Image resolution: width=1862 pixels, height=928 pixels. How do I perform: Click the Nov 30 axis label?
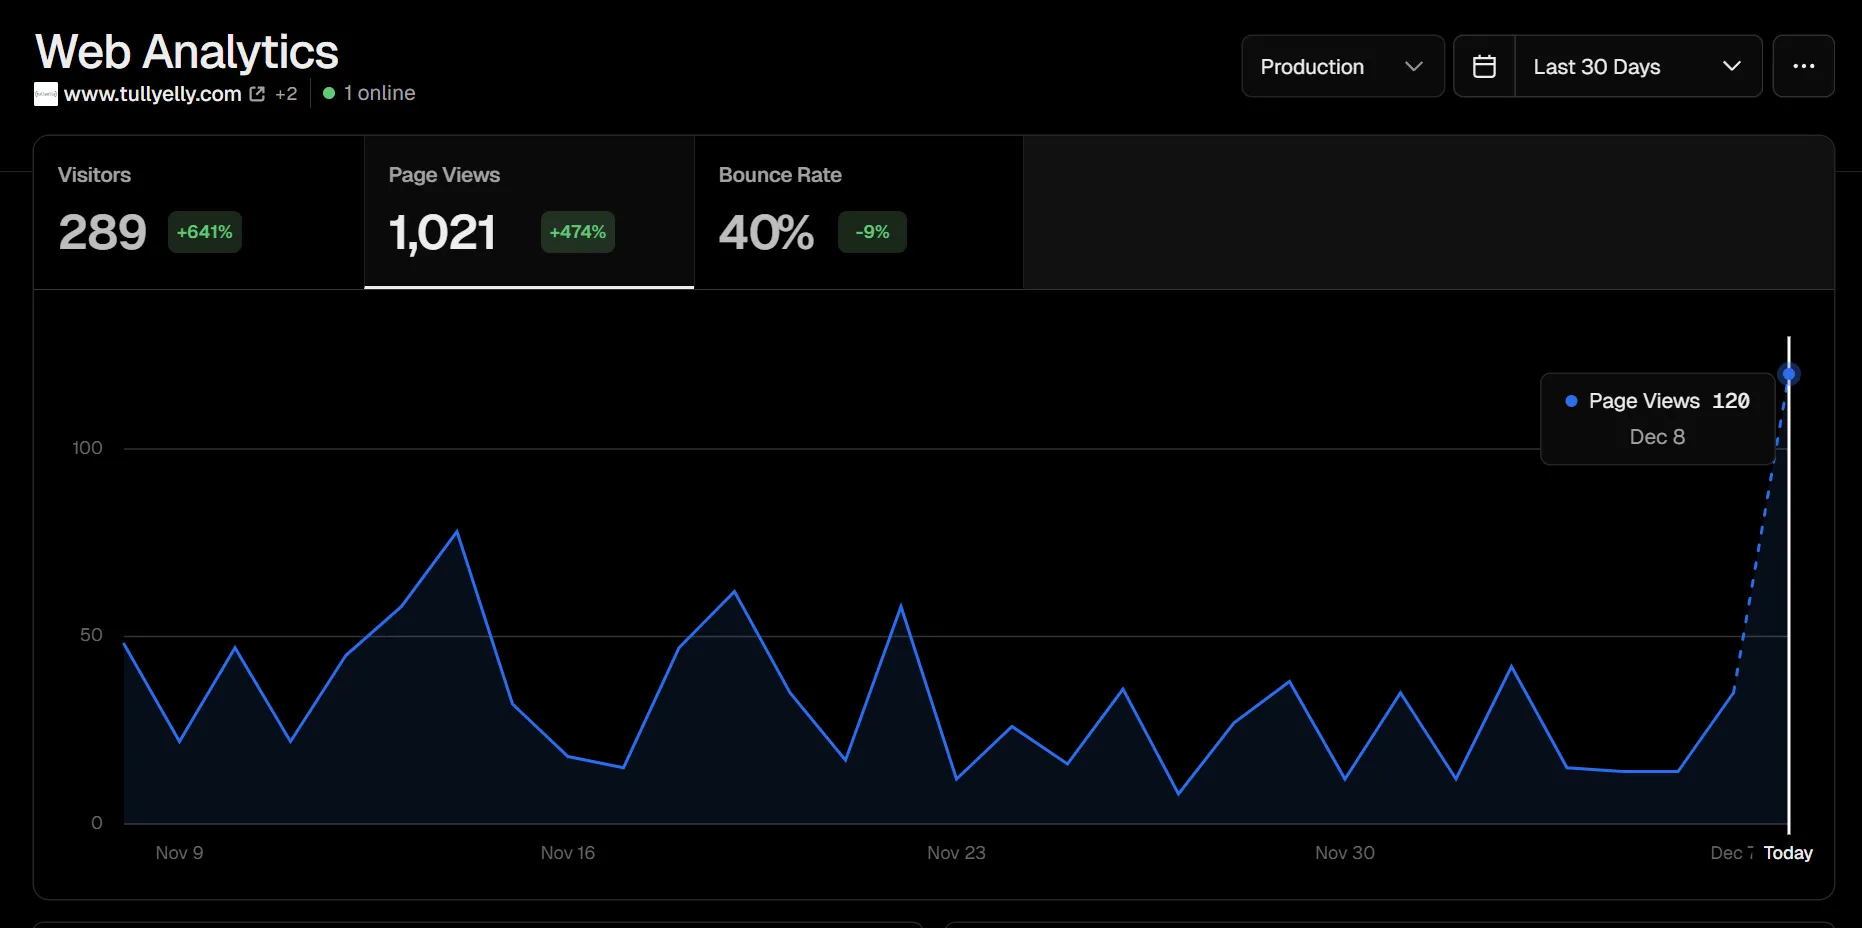1345,853
